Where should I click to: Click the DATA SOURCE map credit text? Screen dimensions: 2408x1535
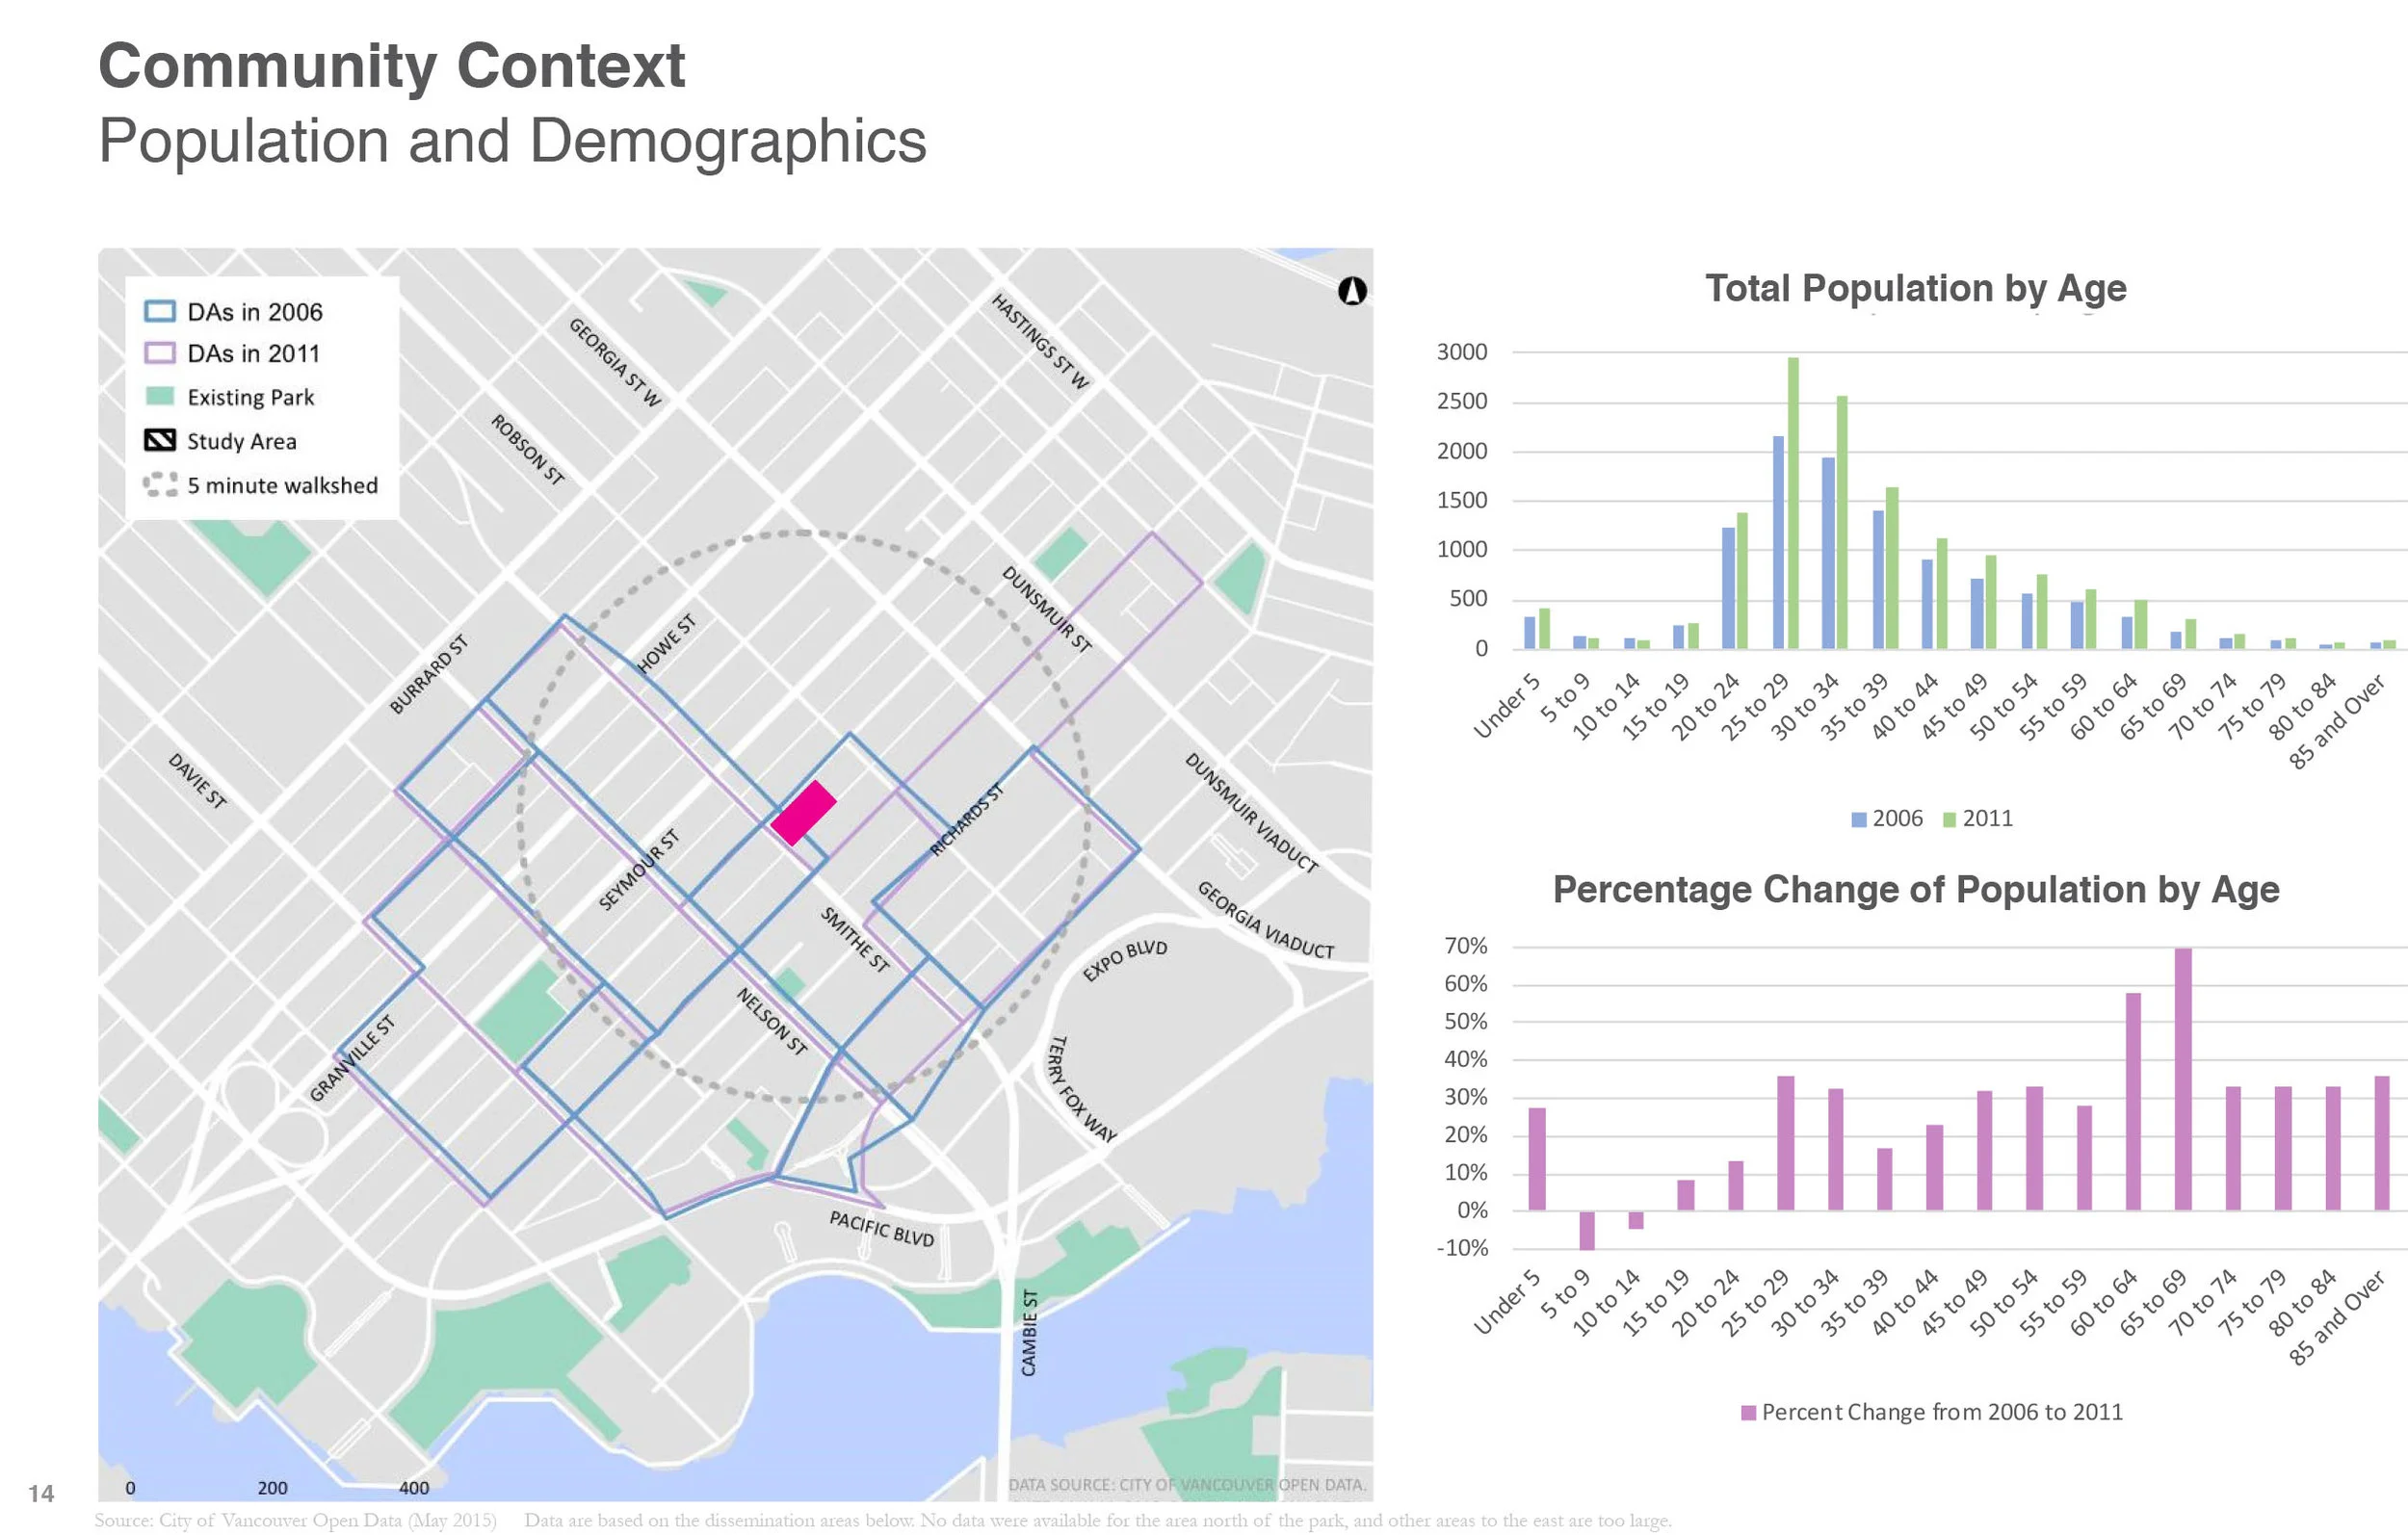(x=1187, y=1485)
